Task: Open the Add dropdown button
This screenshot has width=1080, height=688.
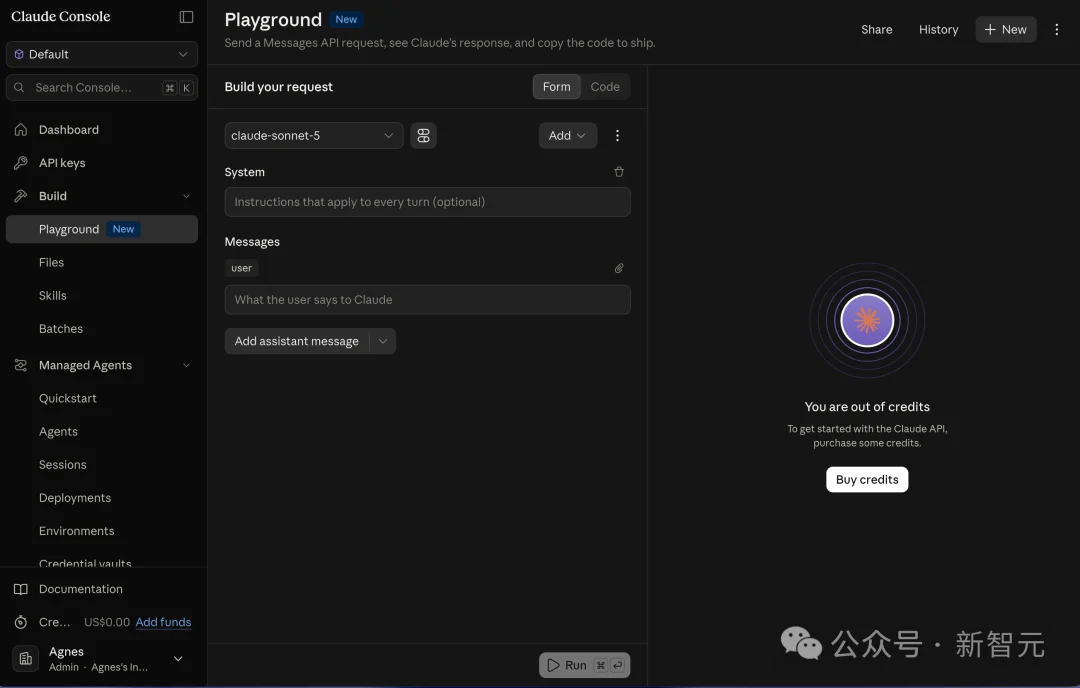Action: click(568, 136)
